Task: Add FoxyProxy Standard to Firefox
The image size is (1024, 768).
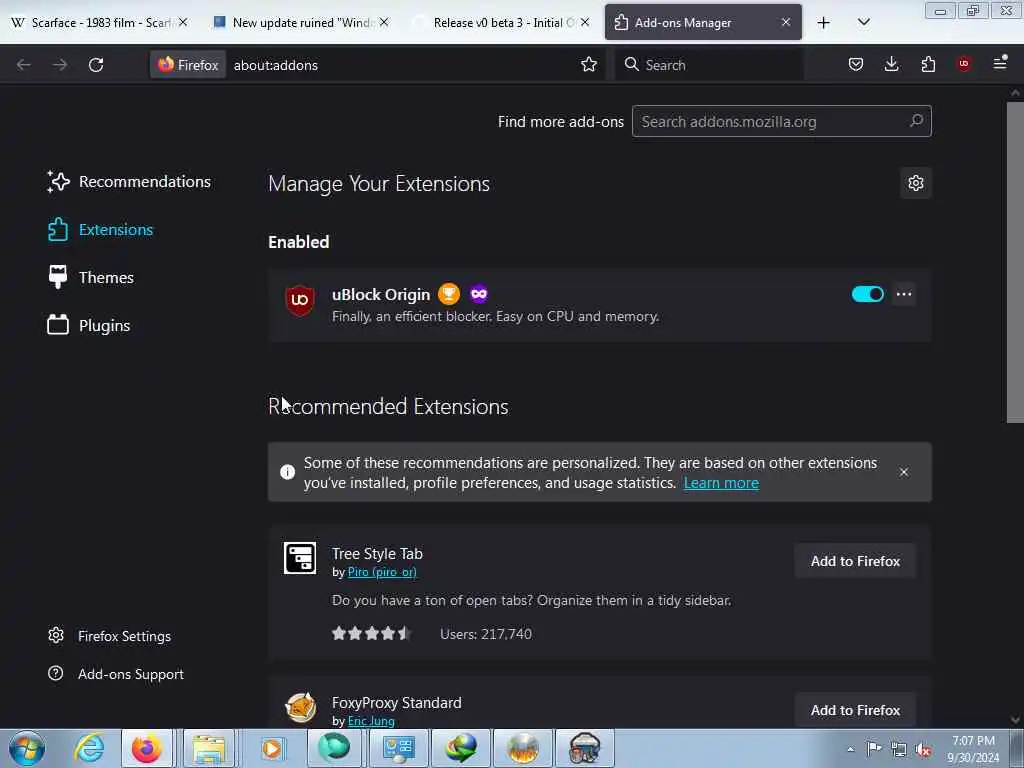Action: (x=855, y=710)
